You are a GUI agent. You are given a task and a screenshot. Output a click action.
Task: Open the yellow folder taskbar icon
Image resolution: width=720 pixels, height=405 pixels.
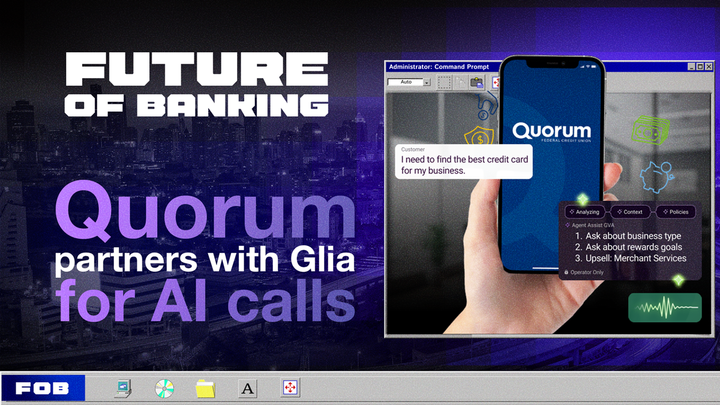205,388
